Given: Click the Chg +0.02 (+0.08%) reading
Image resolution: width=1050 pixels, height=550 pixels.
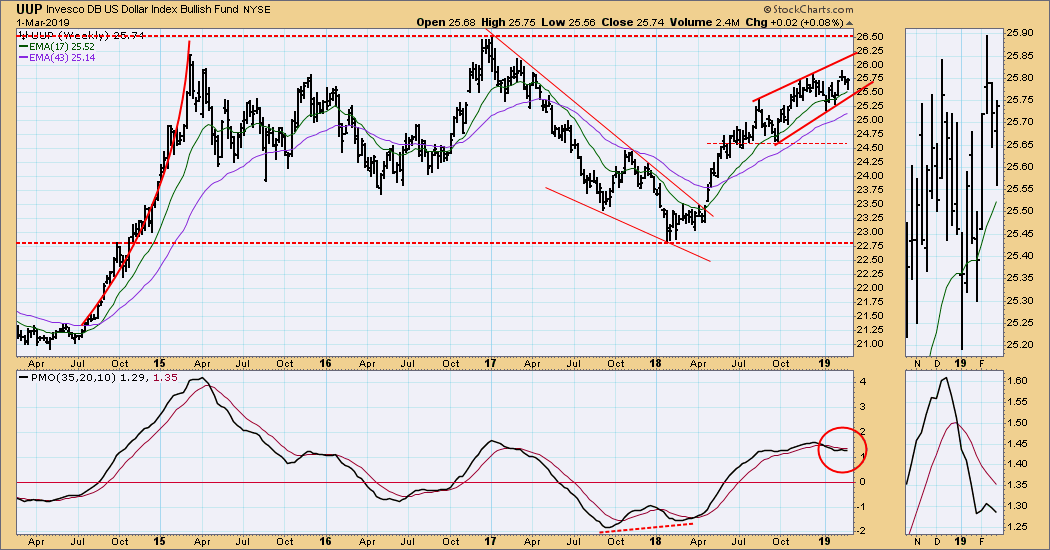Looking at the screenshot, I should tap(799, 22).
